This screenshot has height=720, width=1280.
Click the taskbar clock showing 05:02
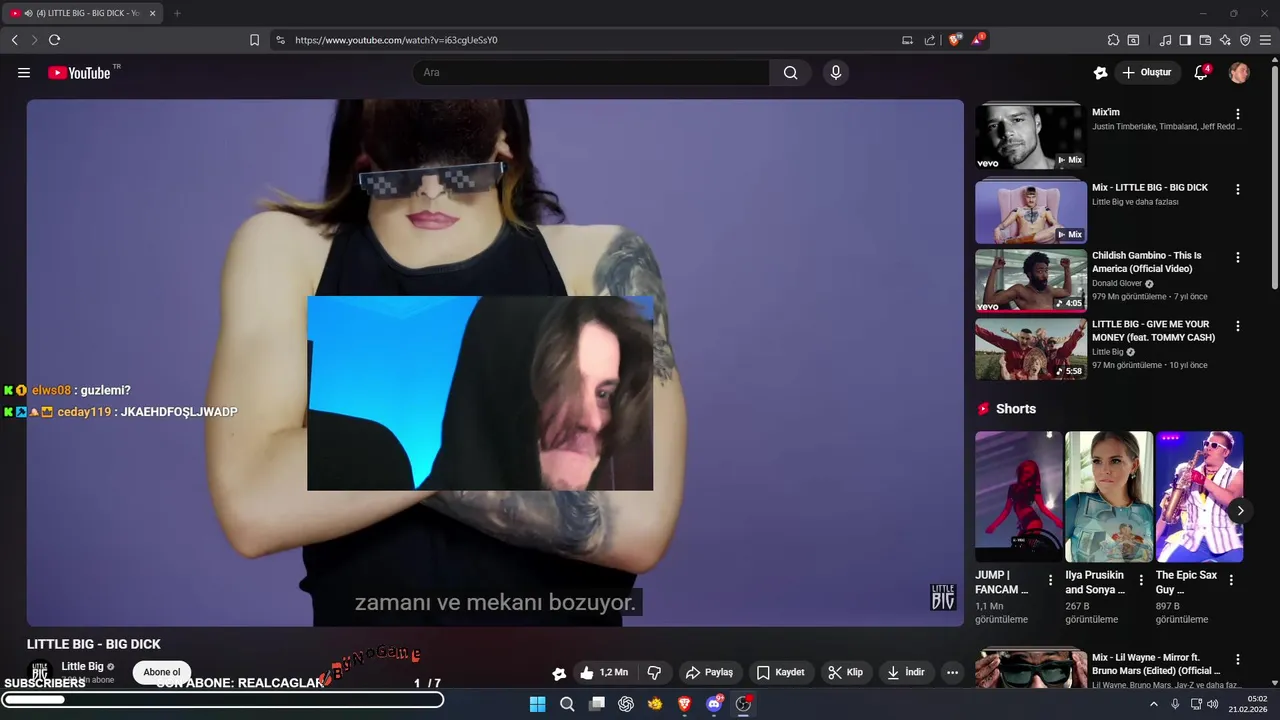tap(1248, 704)
